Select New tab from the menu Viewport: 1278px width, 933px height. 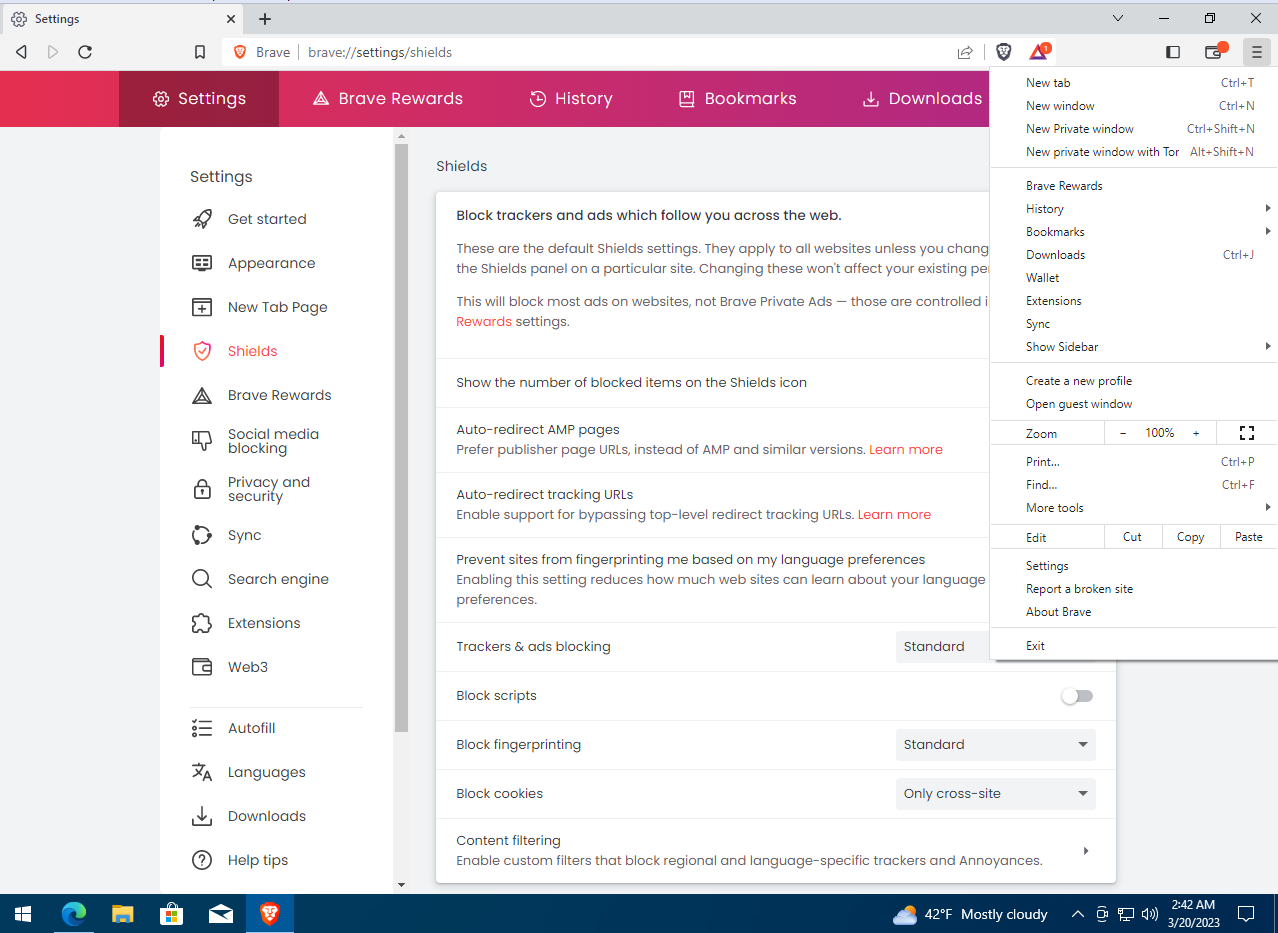[1133, 83]
